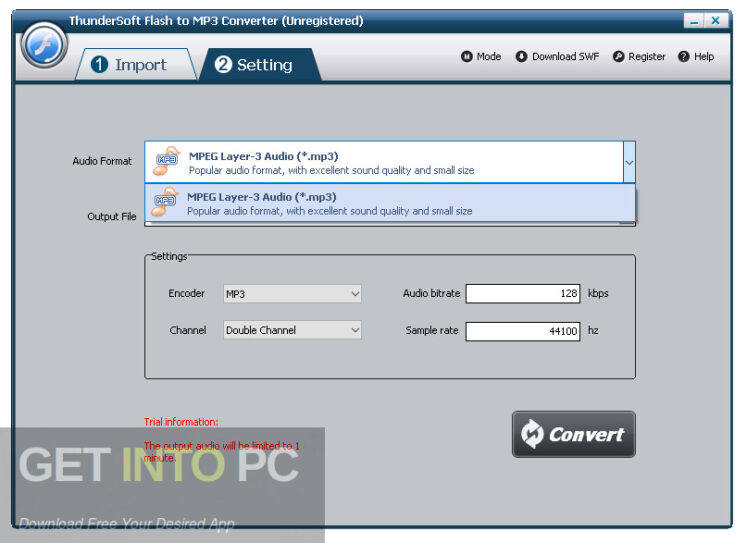Open the Help menu
This screenshot has height=543, width=747.
pyautogui.click(x=696, y=57)
